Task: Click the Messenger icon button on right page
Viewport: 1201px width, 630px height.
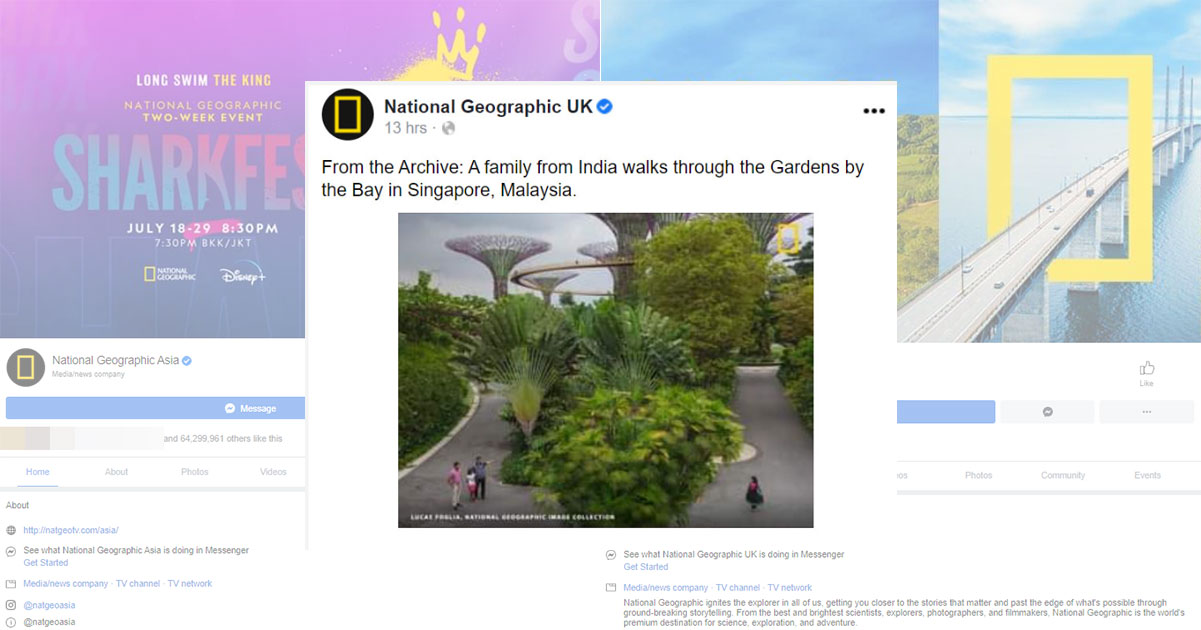Action: [1047, 412]
